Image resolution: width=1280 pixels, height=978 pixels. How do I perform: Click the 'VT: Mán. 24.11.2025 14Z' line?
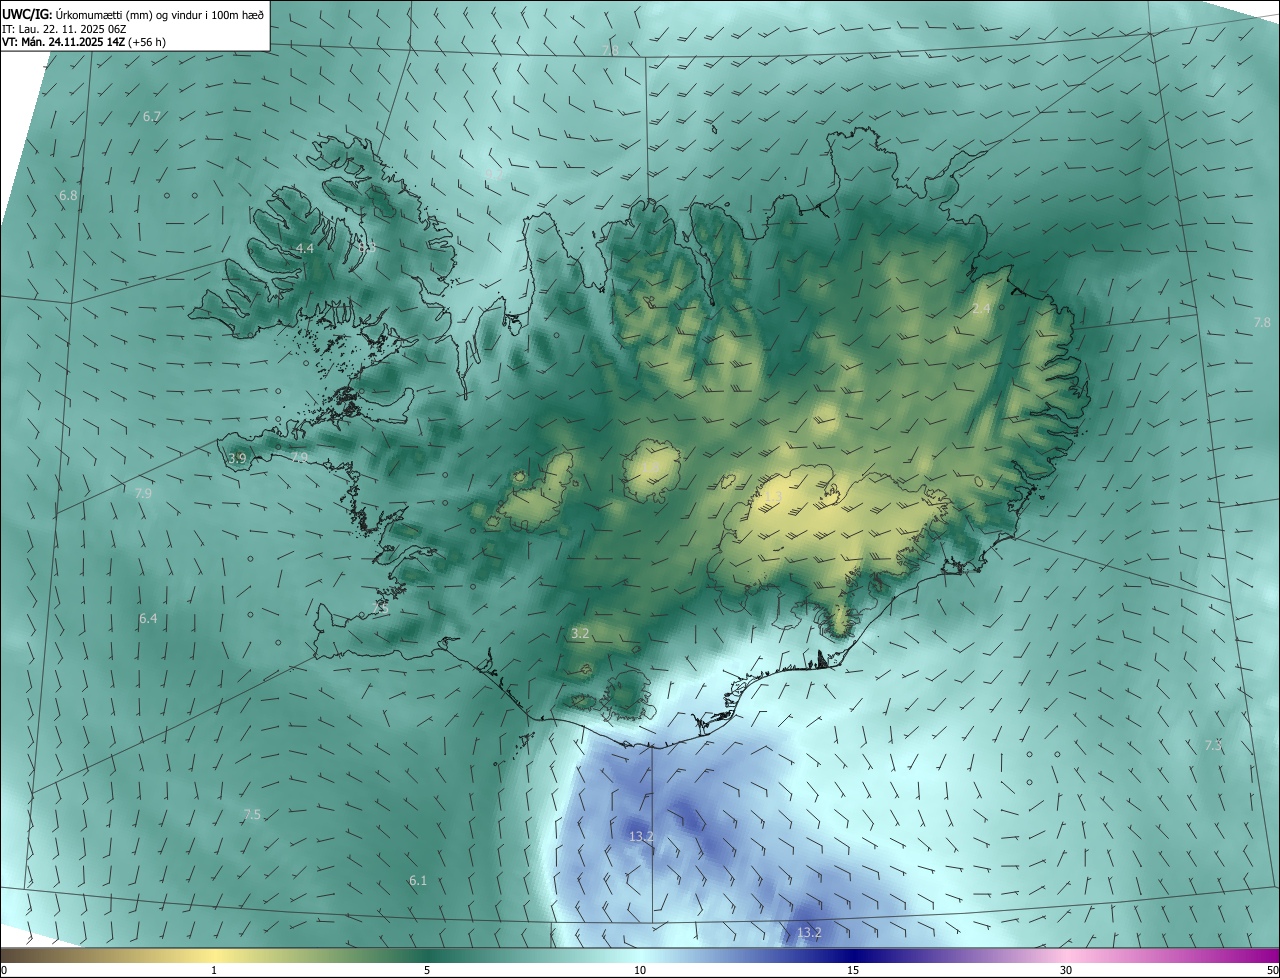click(84, 43)
